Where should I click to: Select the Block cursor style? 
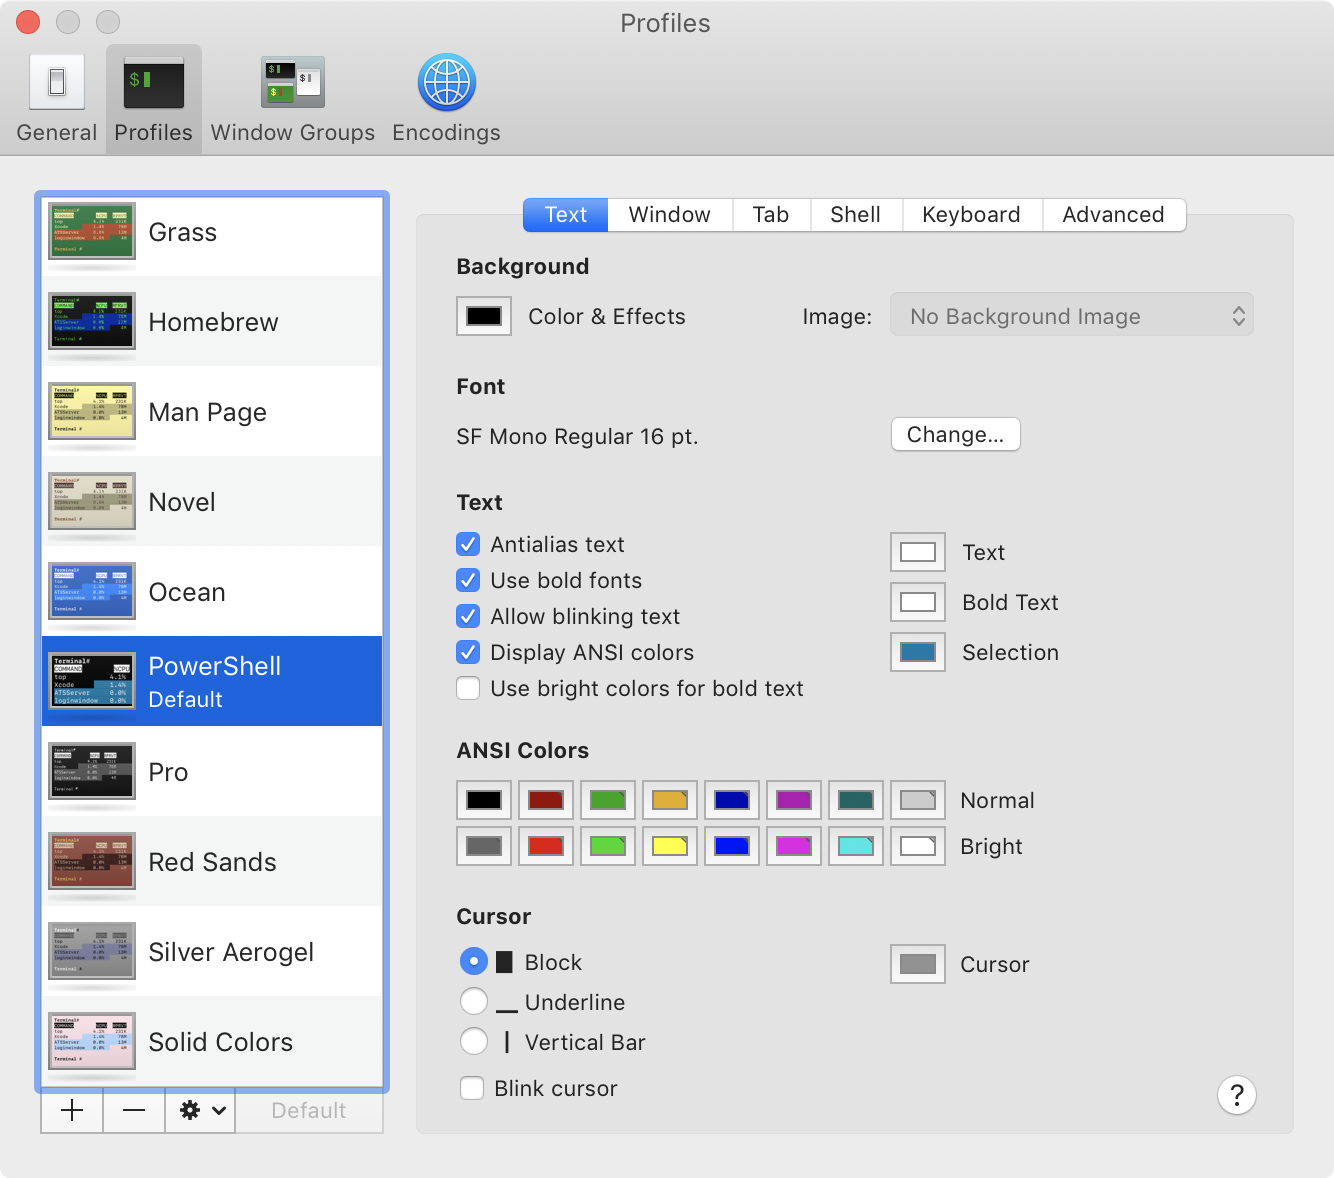click(474, 961)
